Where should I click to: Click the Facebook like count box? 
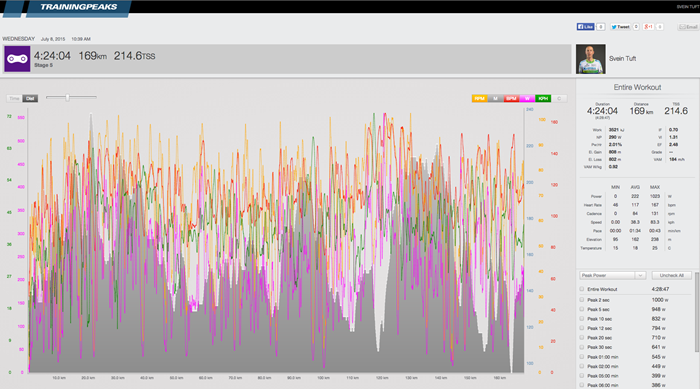coord(600,27)
